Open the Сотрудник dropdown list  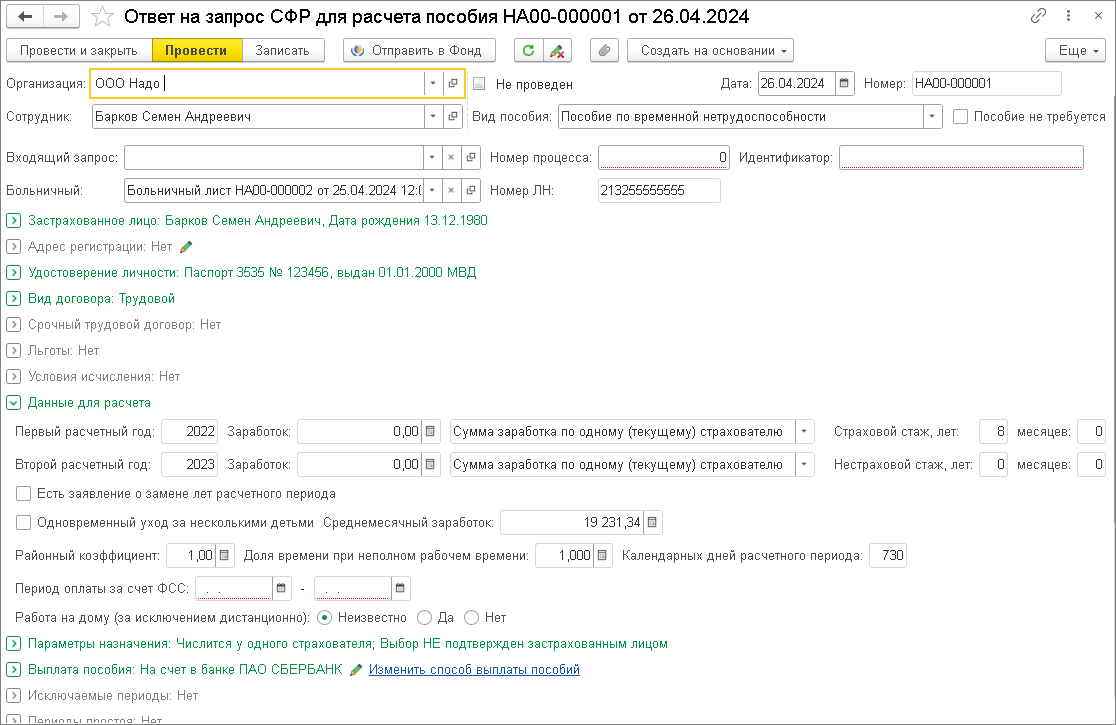(433, 117)
